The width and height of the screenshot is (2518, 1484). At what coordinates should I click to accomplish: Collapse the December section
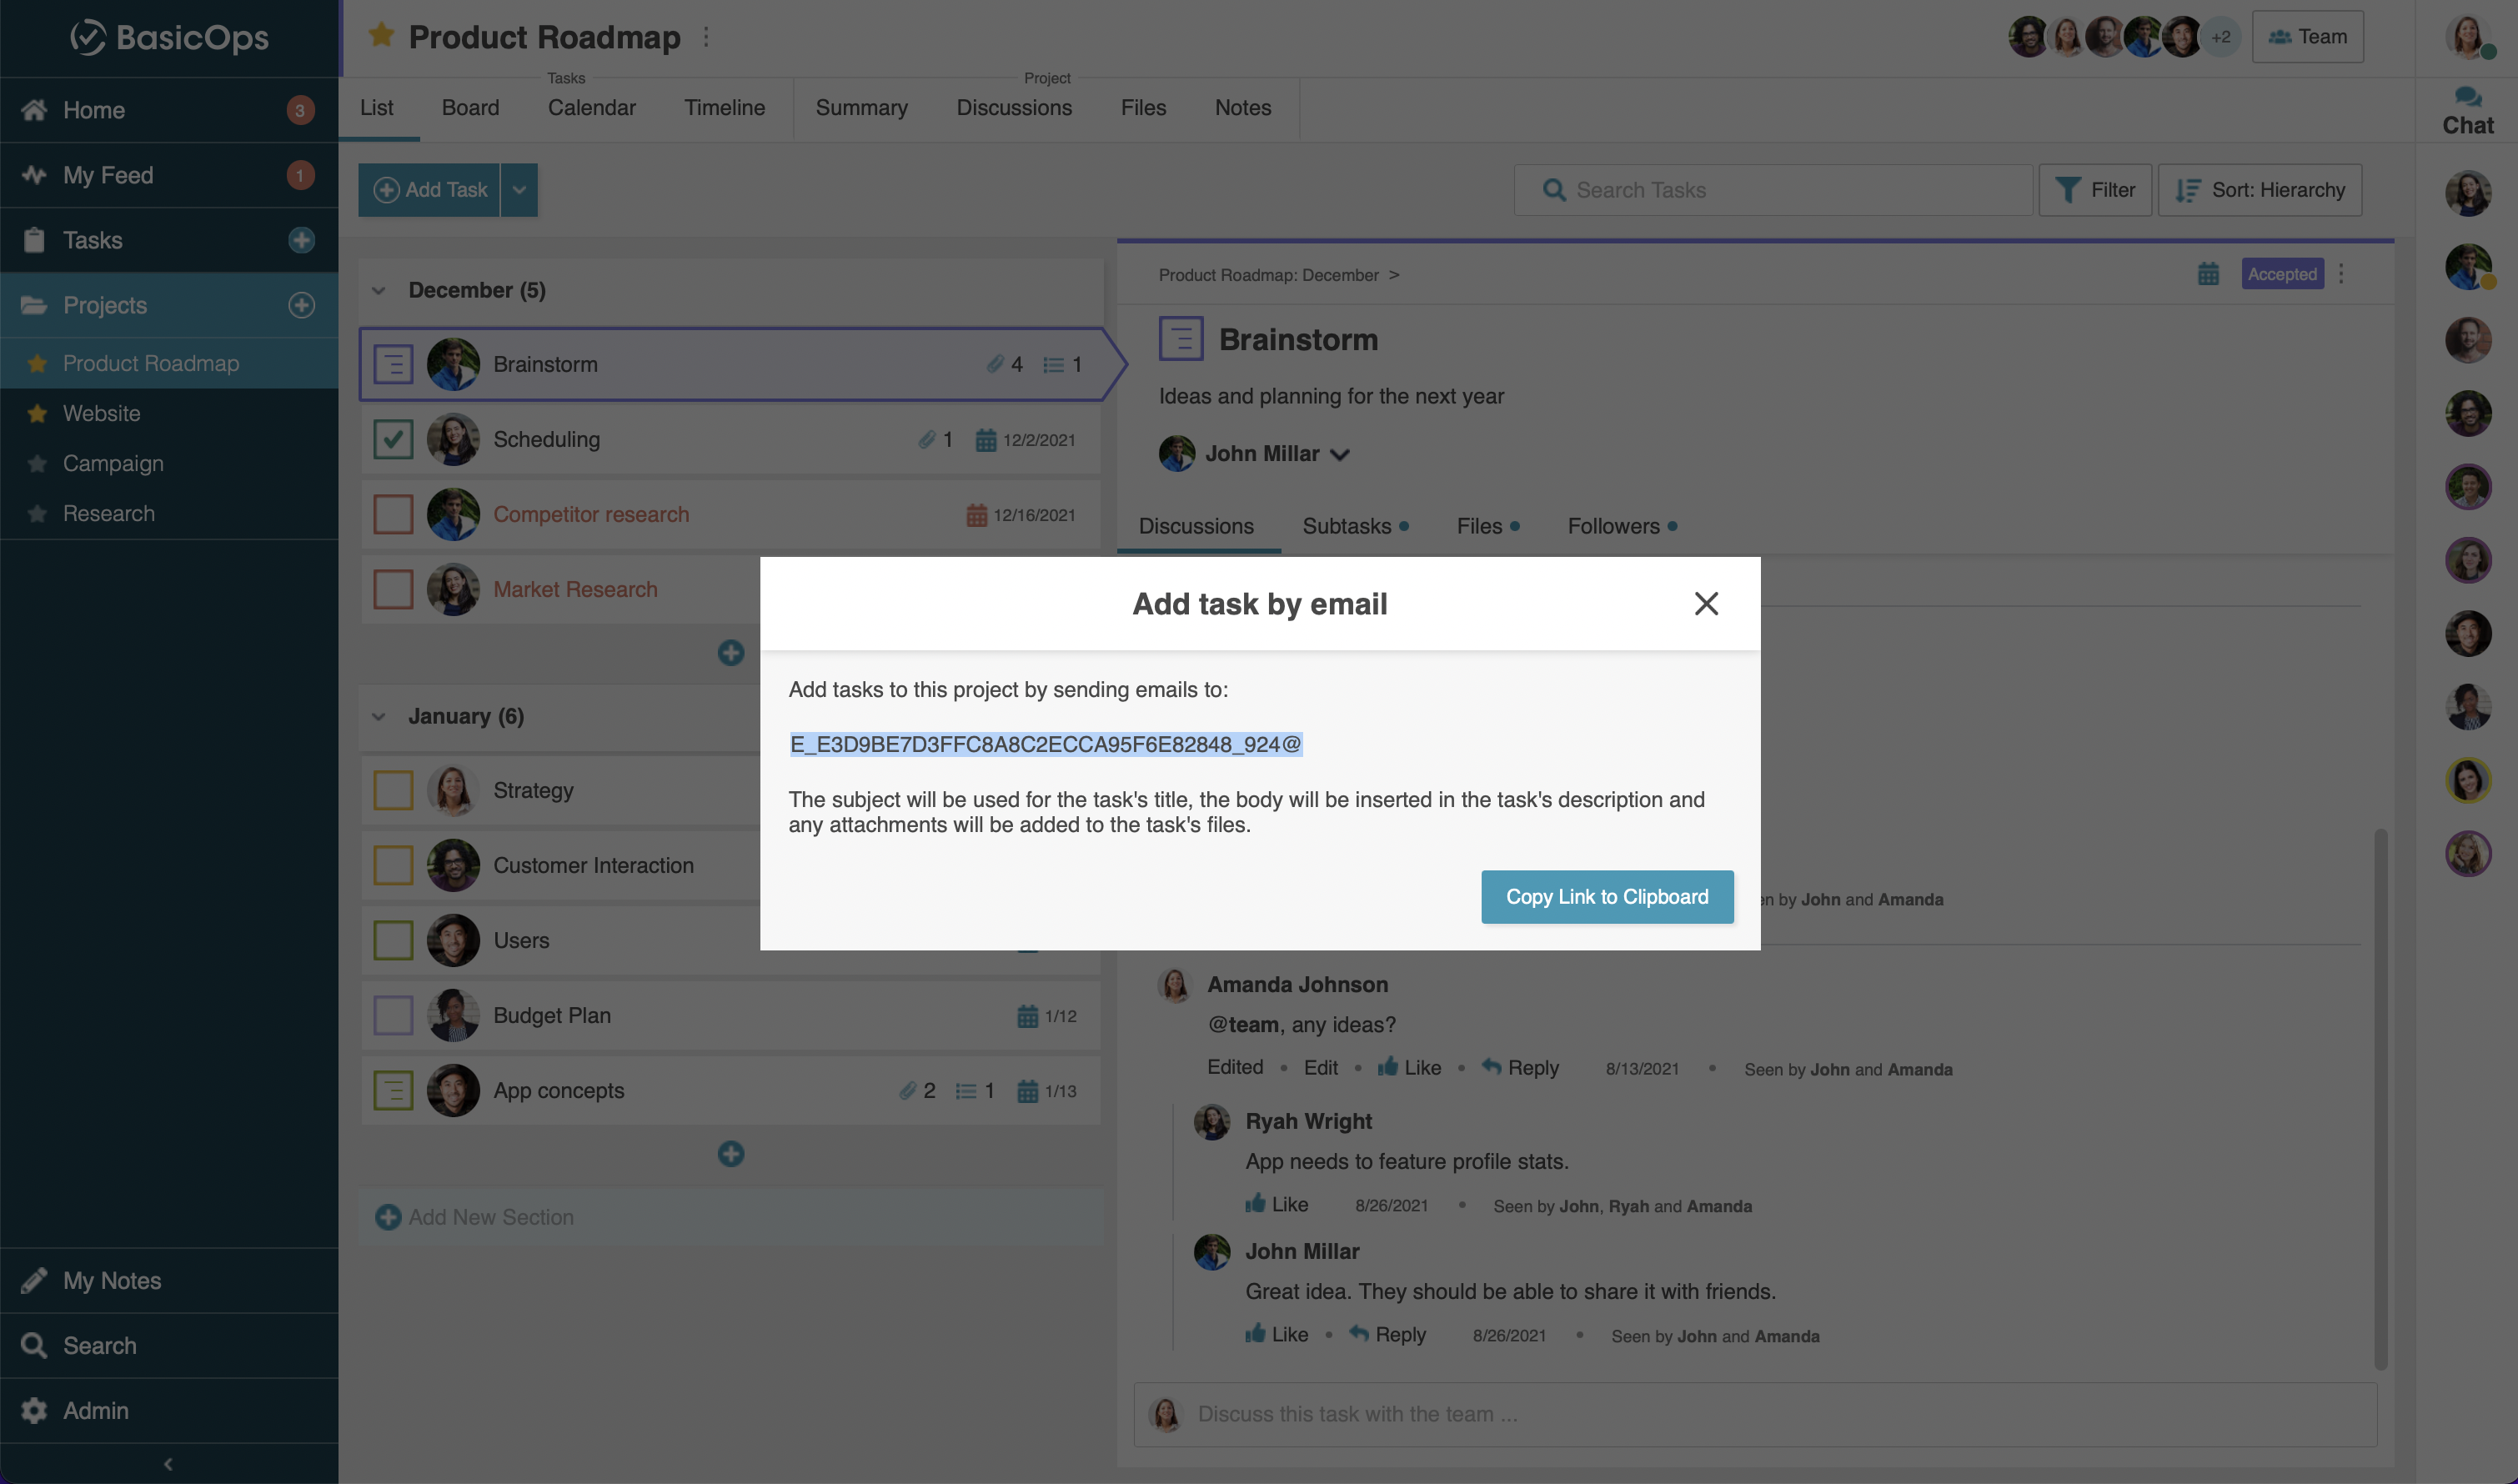[379, 290]
